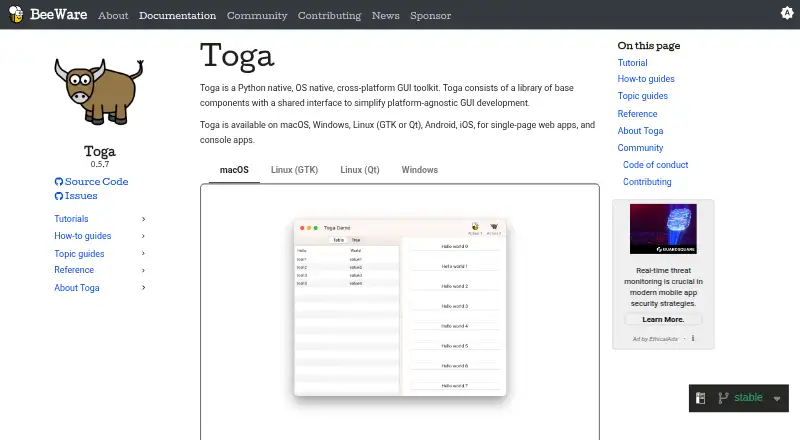
Task: Click the Ad by EthicalAds link
Action: tap(656, 339)
